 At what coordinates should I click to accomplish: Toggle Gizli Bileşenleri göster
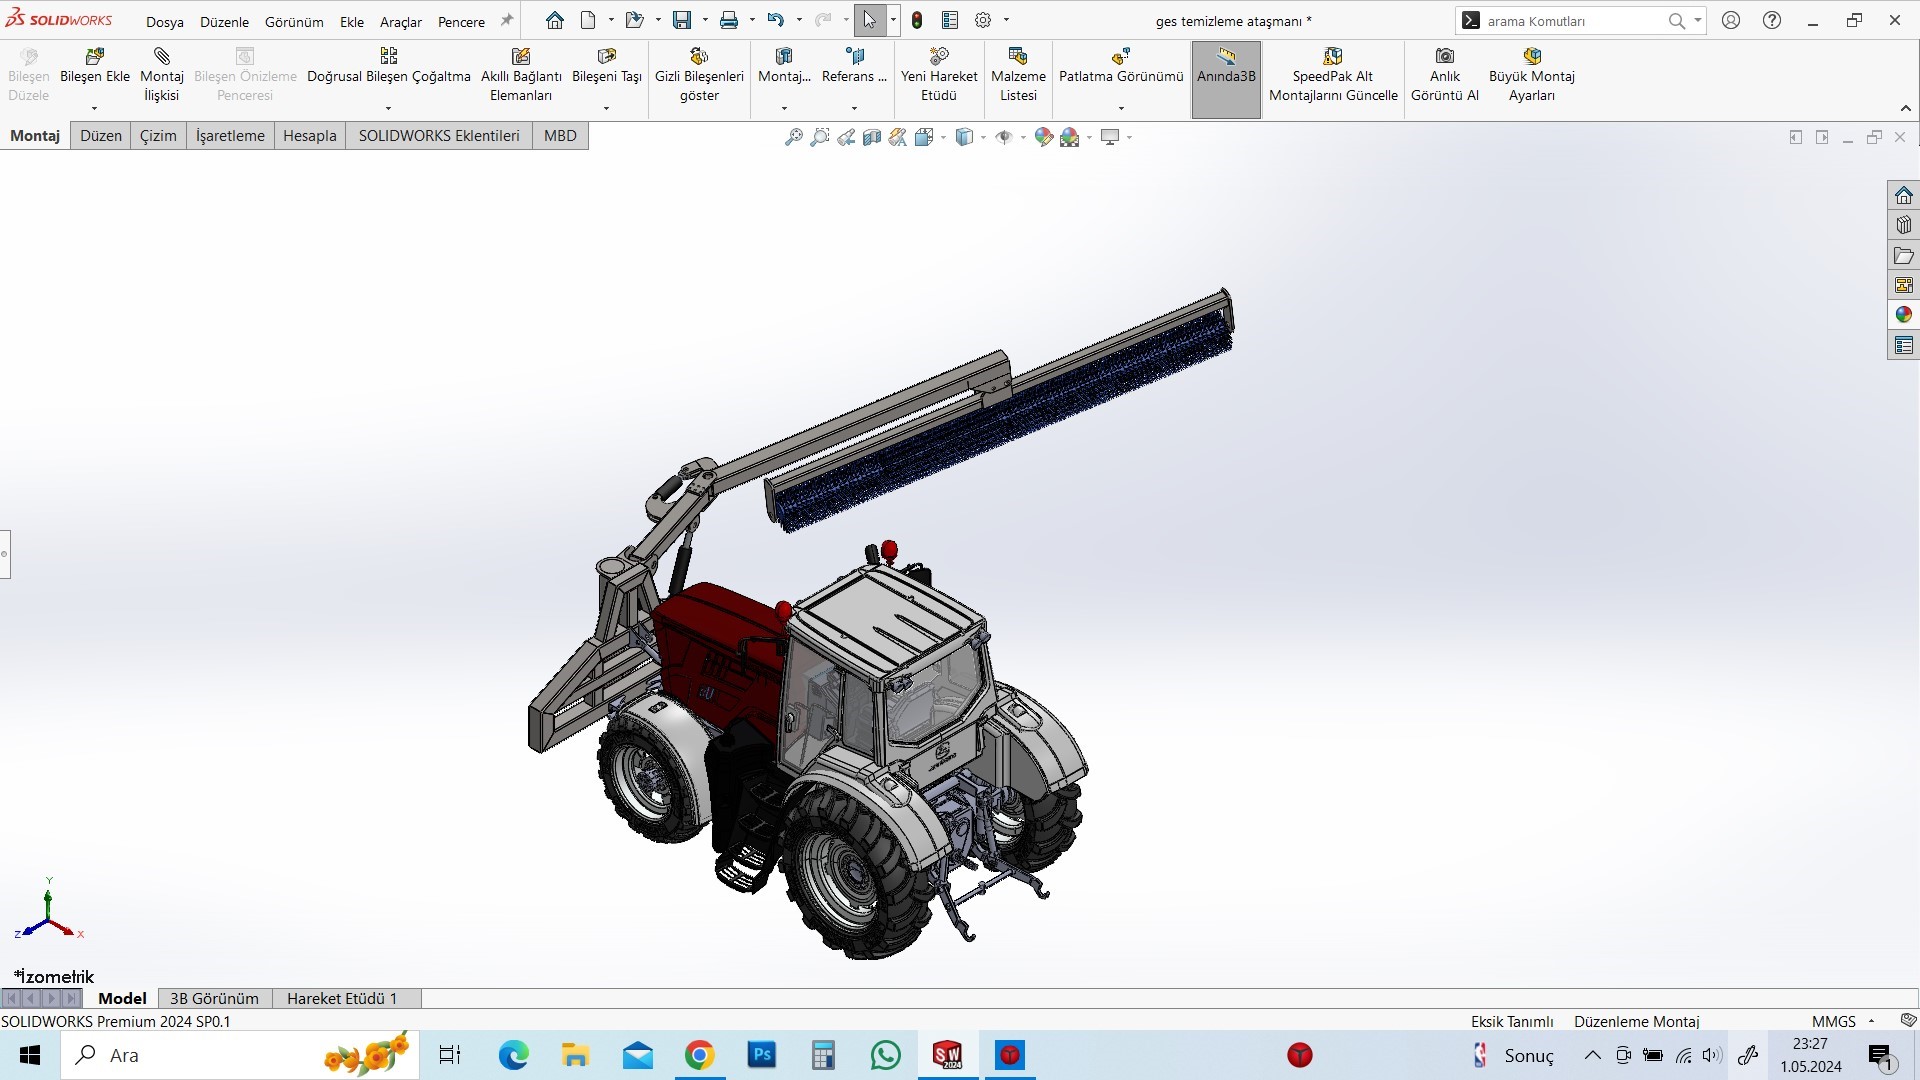click(699, 76)
